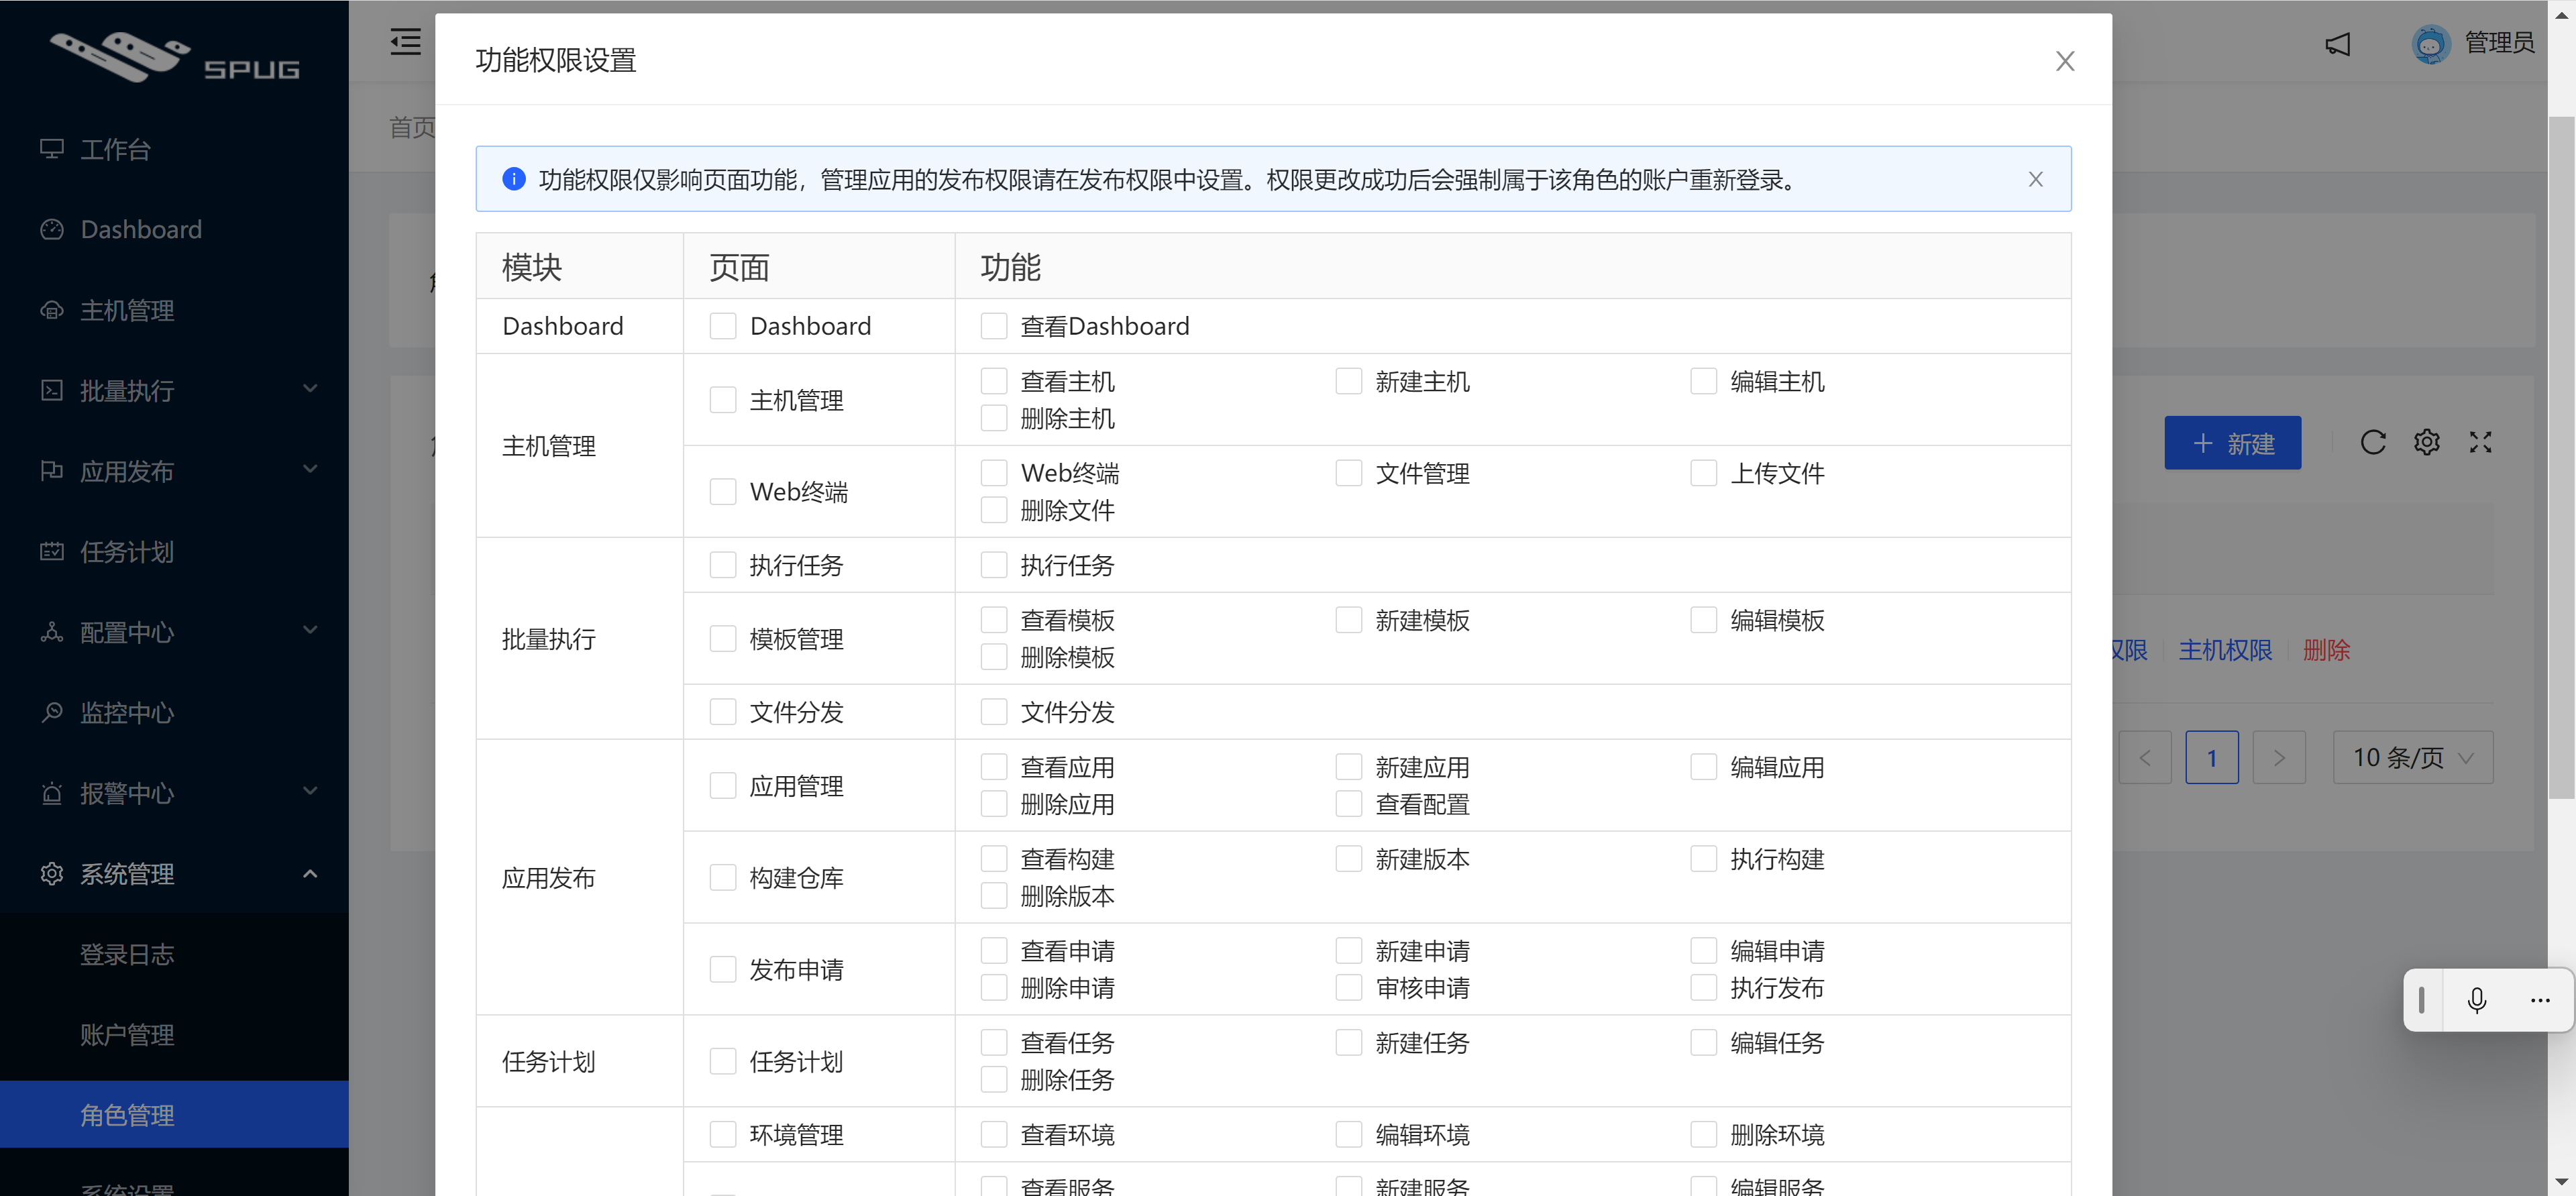
Task: Click the blue 新建 button
Action: [2232, 443]
